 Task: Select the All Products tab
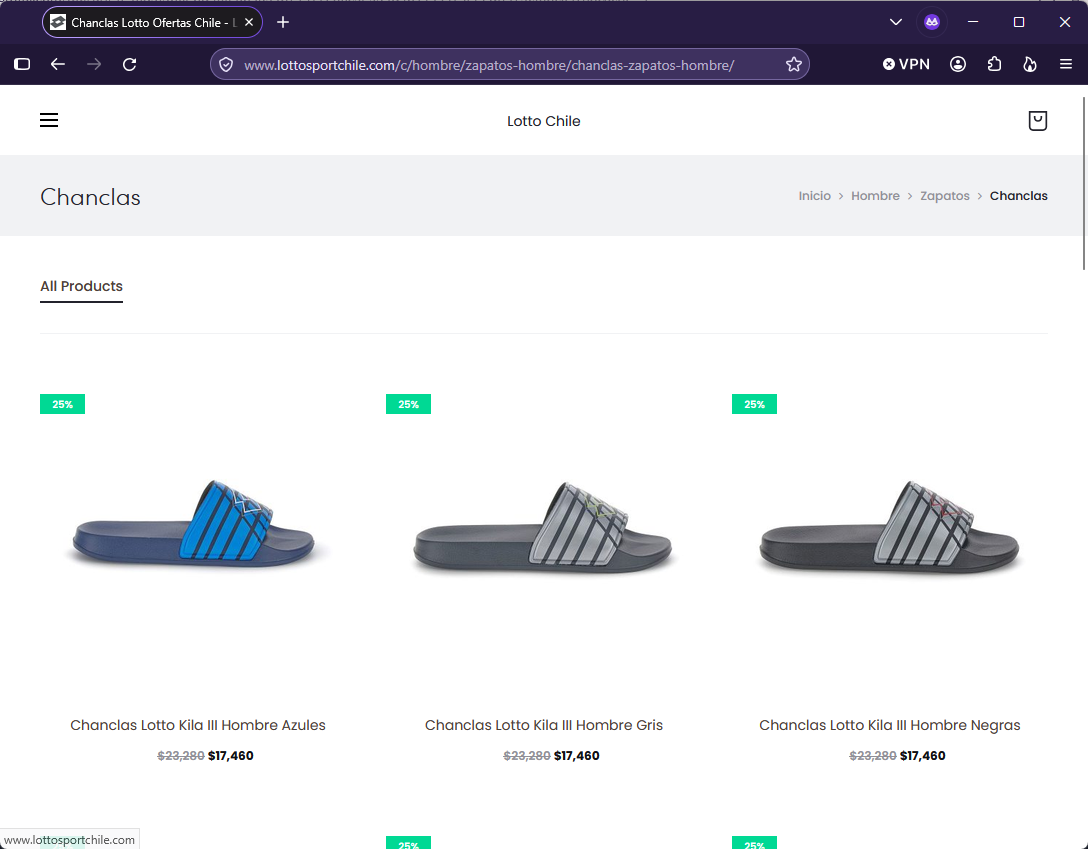click(x=81, y=286)
